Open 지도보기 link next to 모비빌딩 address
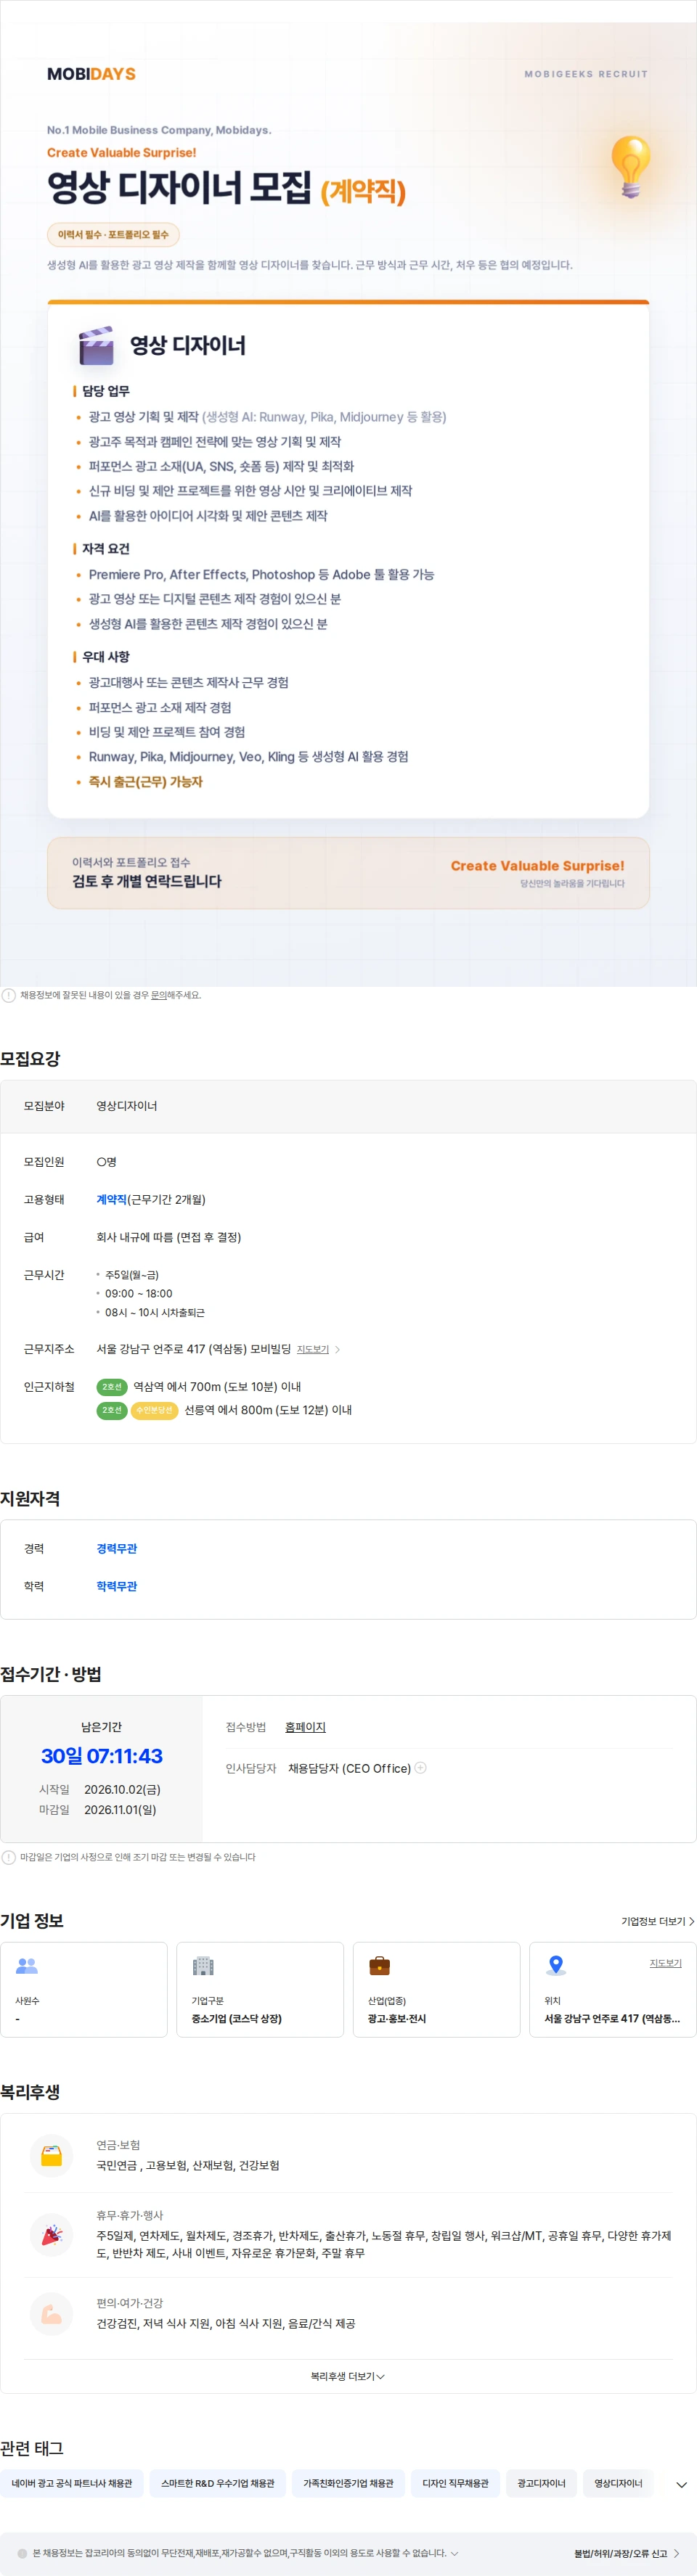 click(313, 1349)
